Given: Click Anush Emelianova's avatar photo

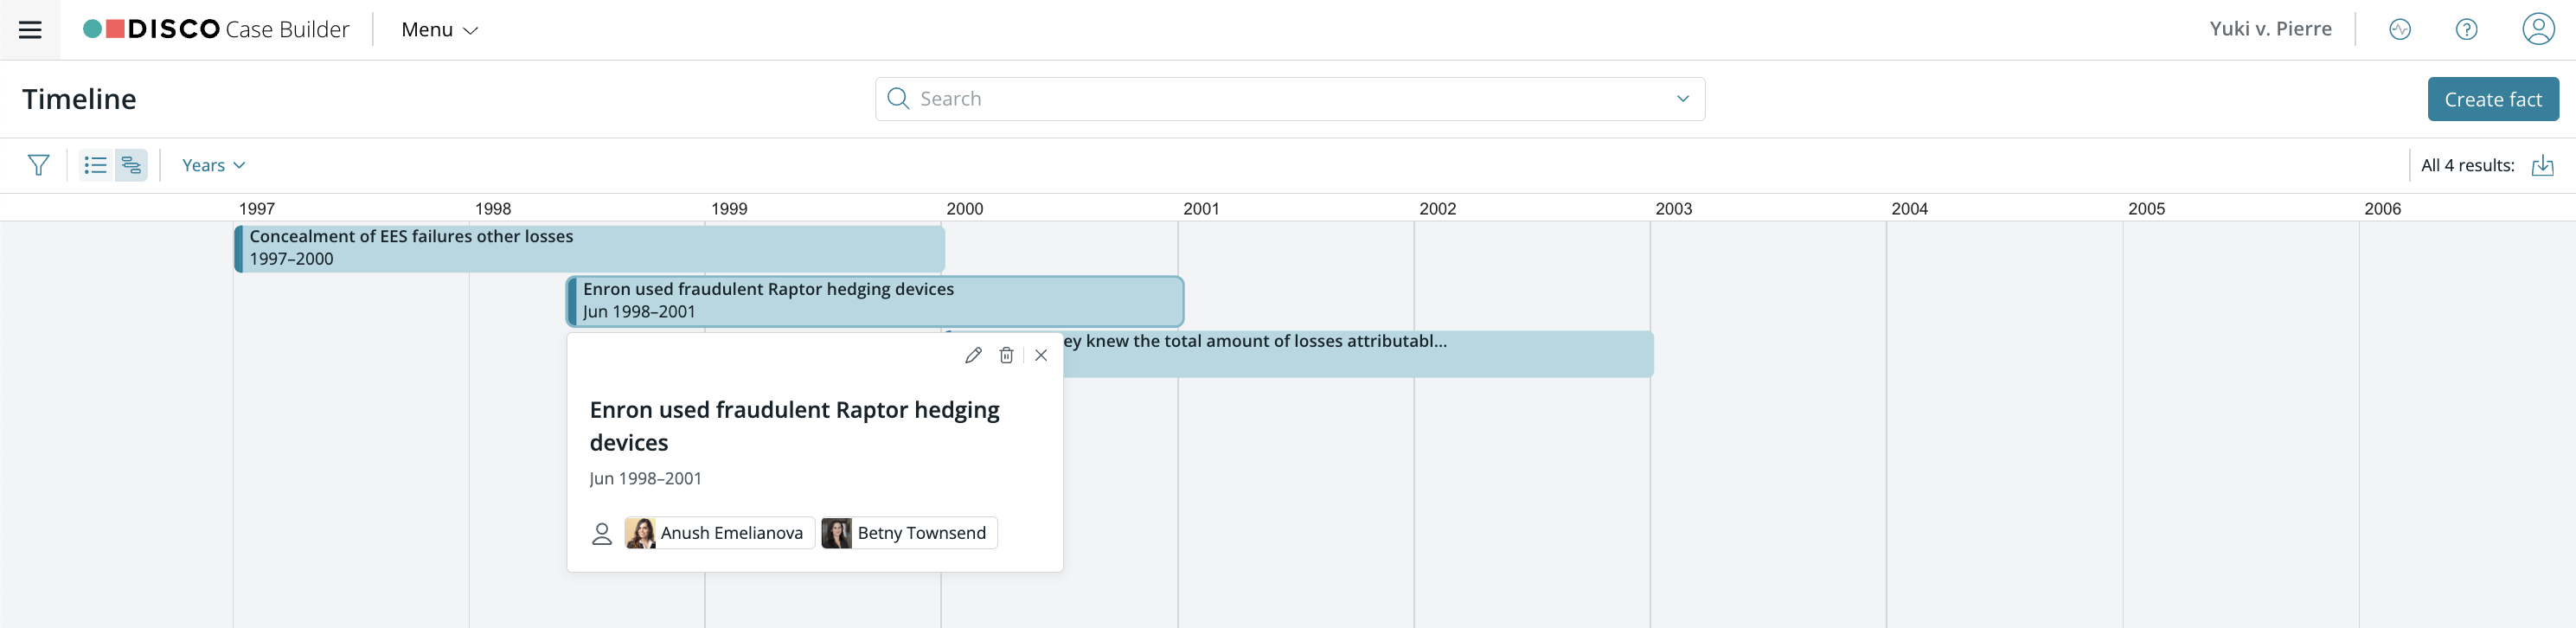Looking at the screenshot, I should [x=640, y=533].
